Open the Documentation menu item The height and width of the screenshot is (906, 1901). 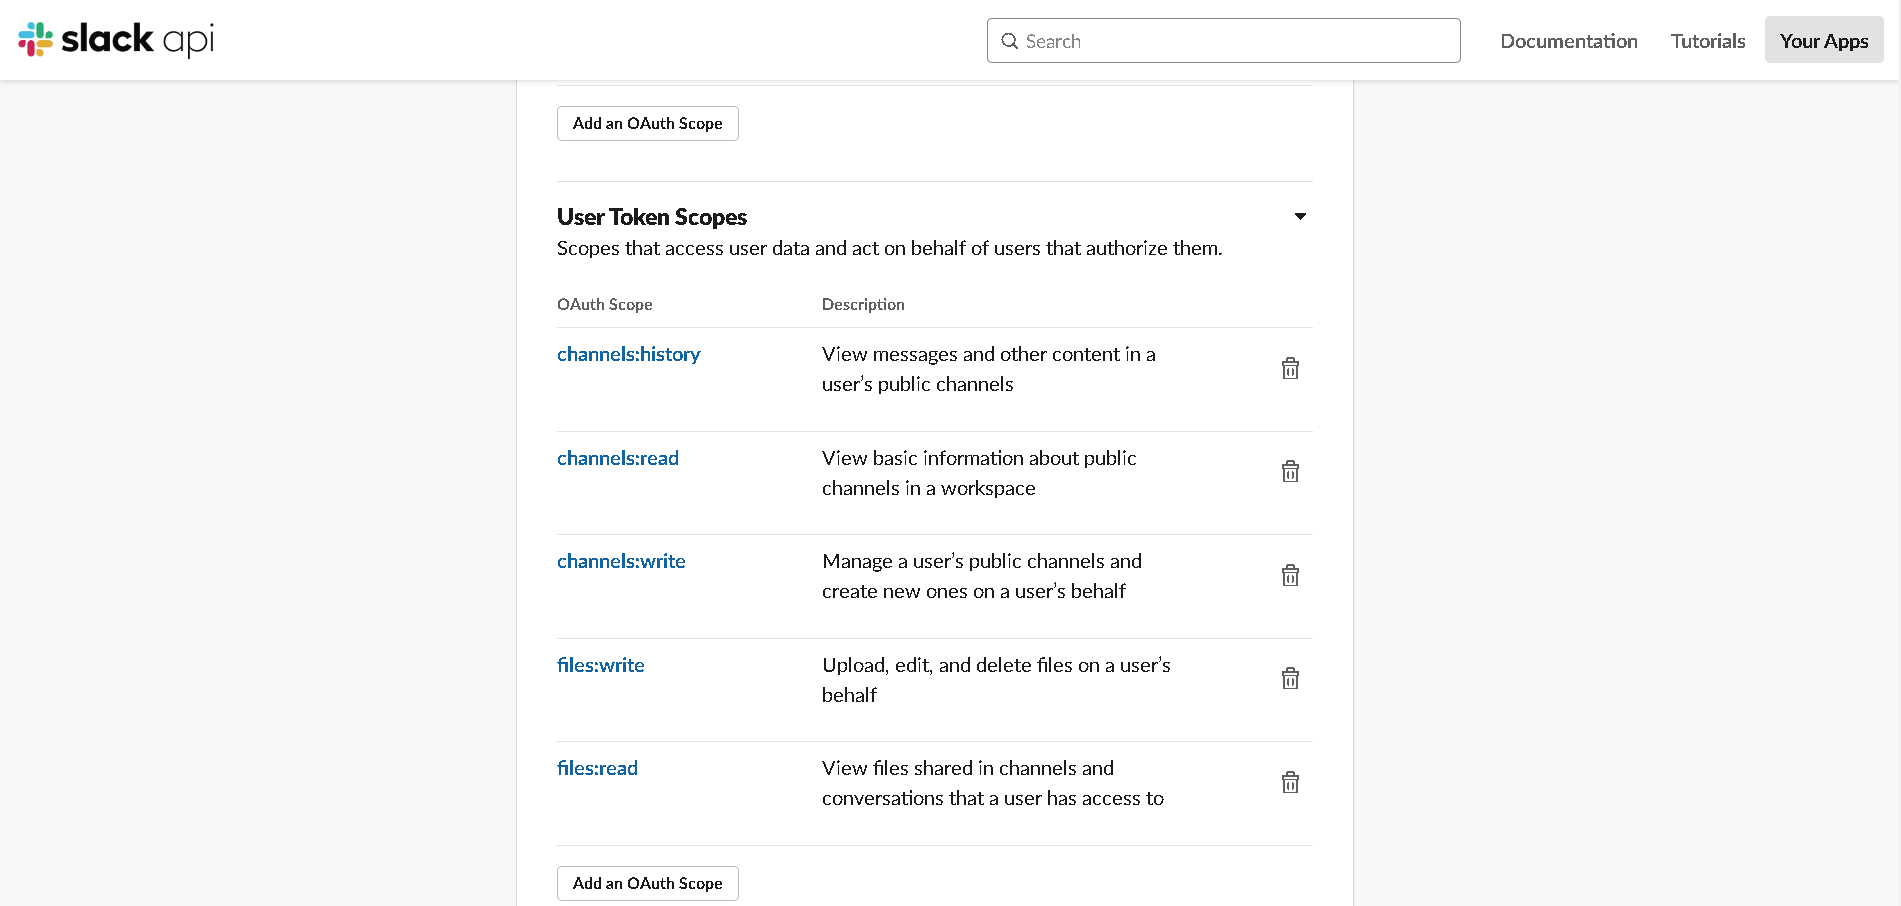(1568, 41)
